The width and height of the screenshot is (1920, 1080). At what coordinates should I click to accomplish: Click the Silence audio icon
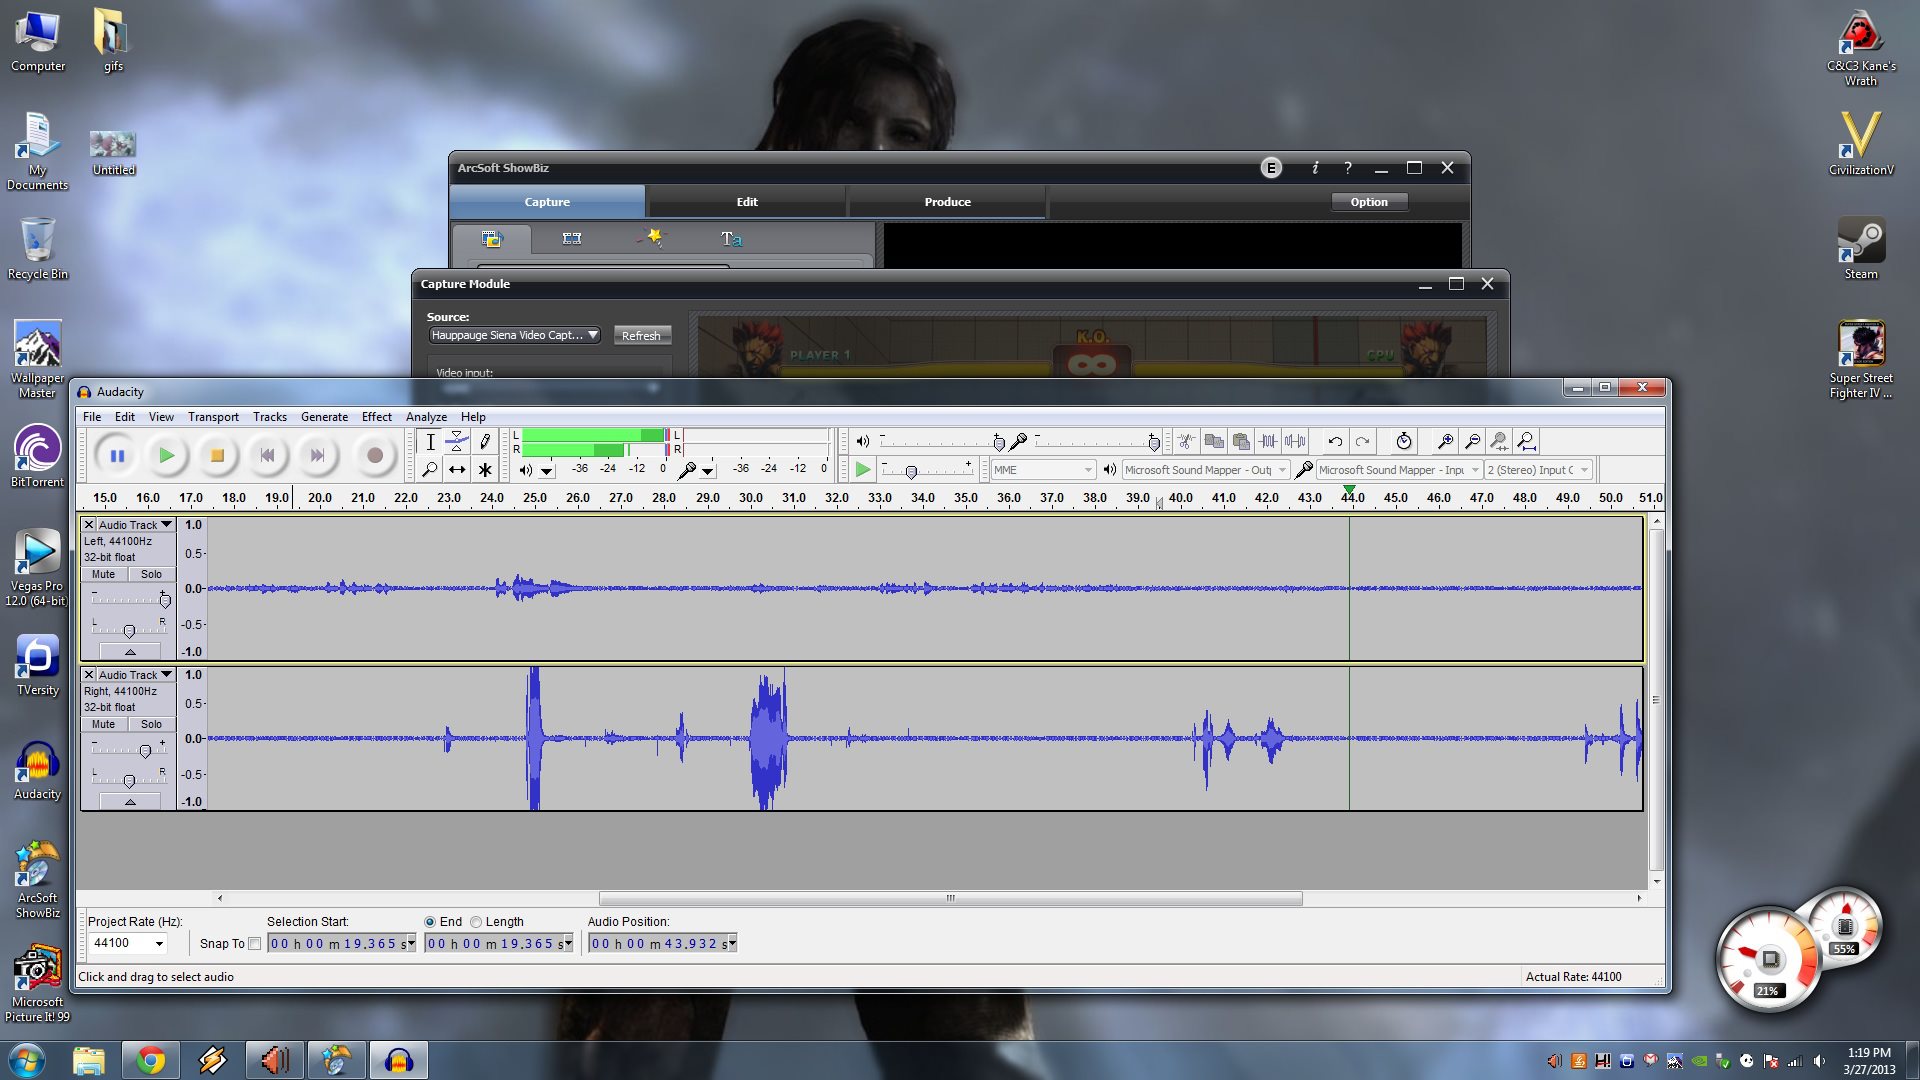[x=1295, y=441]
